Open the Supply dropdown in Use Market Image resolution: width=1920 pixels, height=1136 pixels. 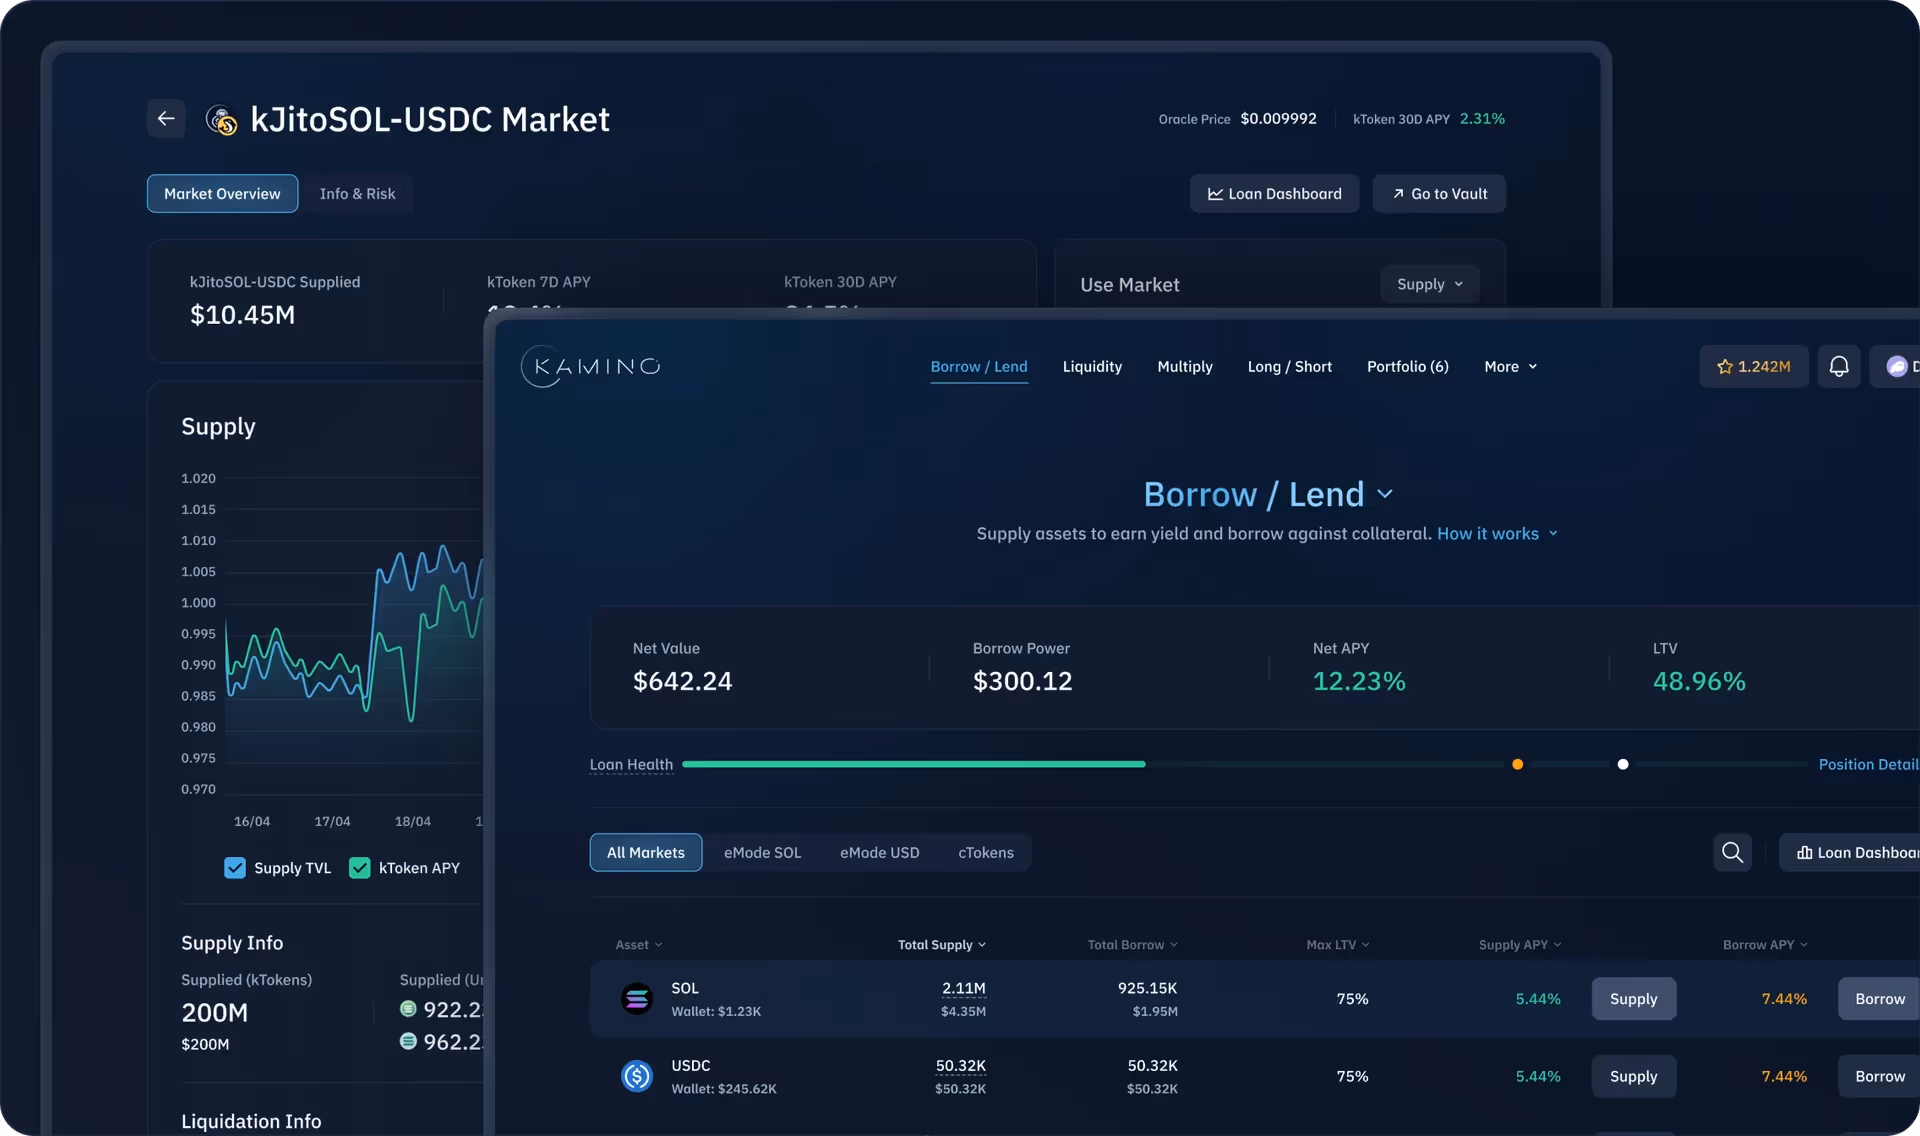coord(1430,284)
